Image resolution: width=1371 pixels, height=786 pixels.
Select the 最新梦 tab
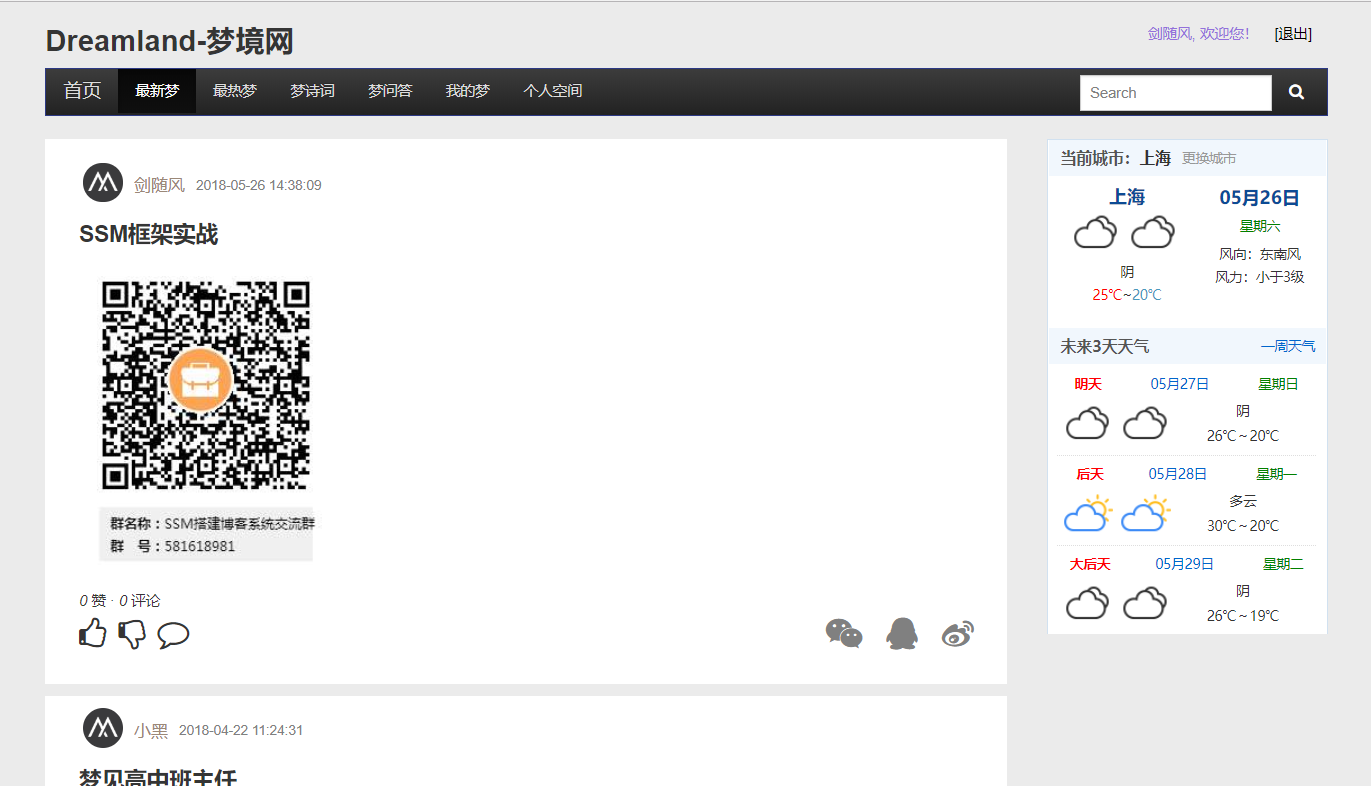(x=157, y=91)
